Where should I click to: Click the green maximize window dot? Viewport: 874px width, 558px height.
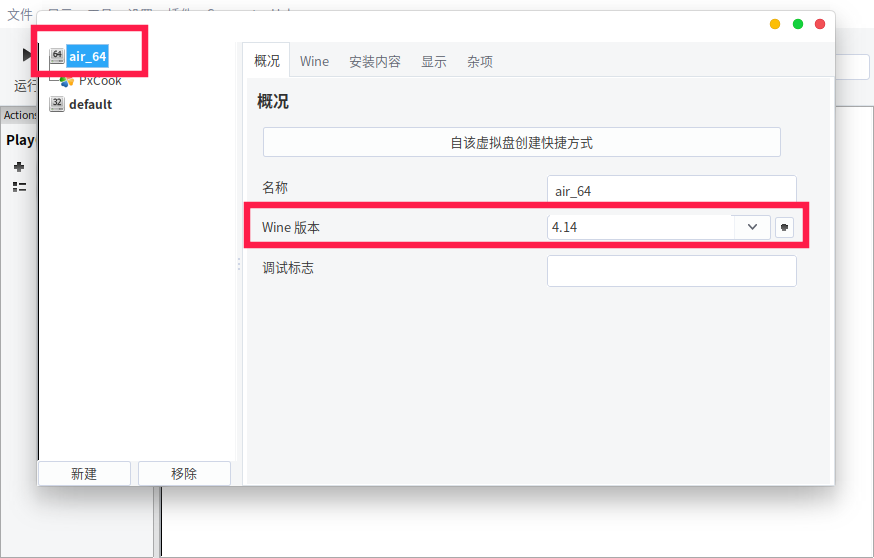[x=798, y=24]
